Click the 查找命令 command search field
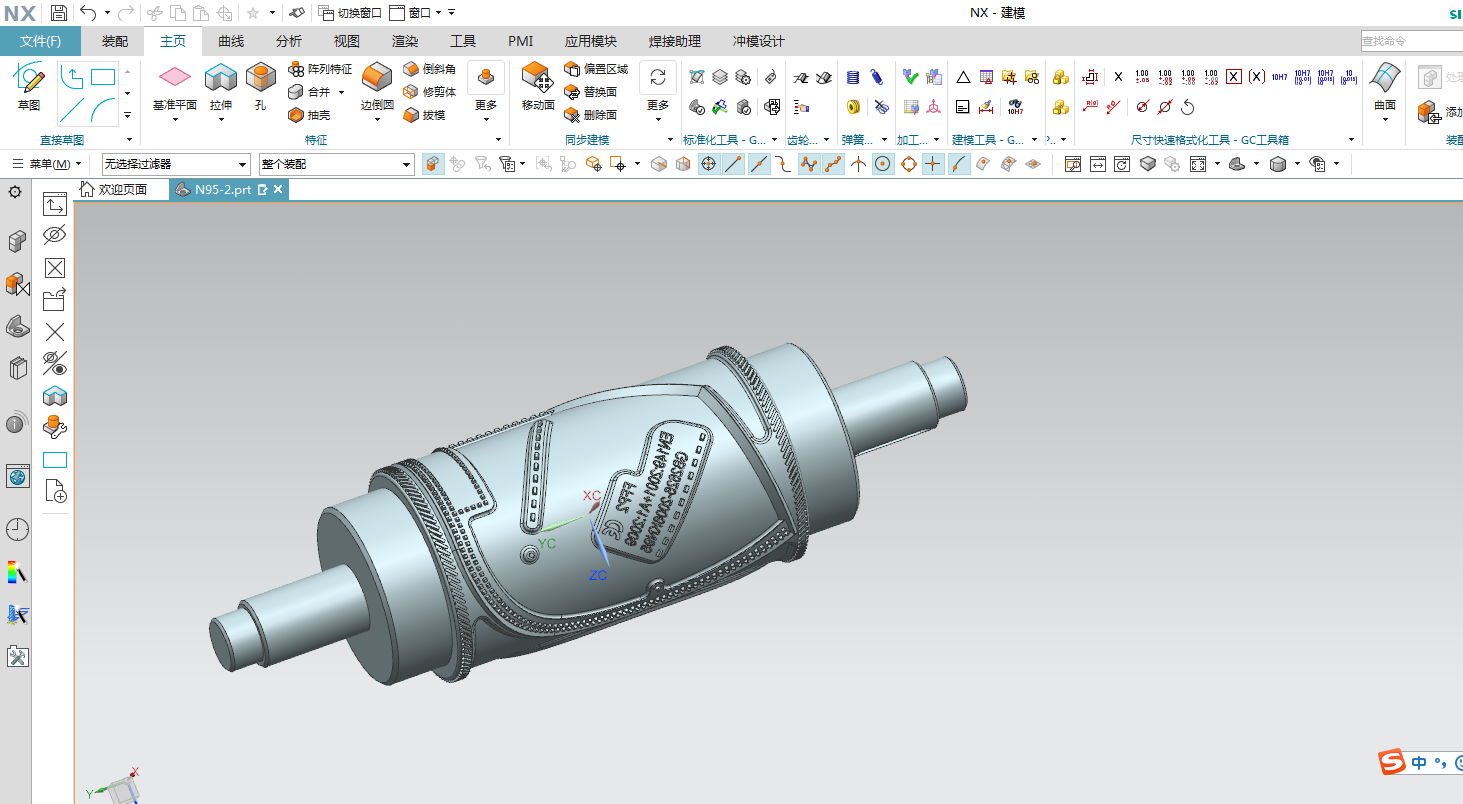The width and height of the screenshot is (1463, 804). click(1411, 41)
